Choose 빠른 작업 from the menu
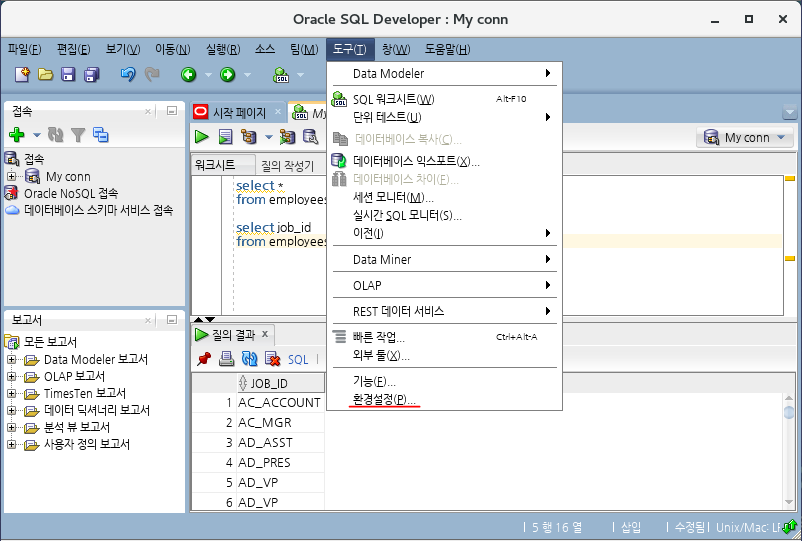 pos(444,337)
